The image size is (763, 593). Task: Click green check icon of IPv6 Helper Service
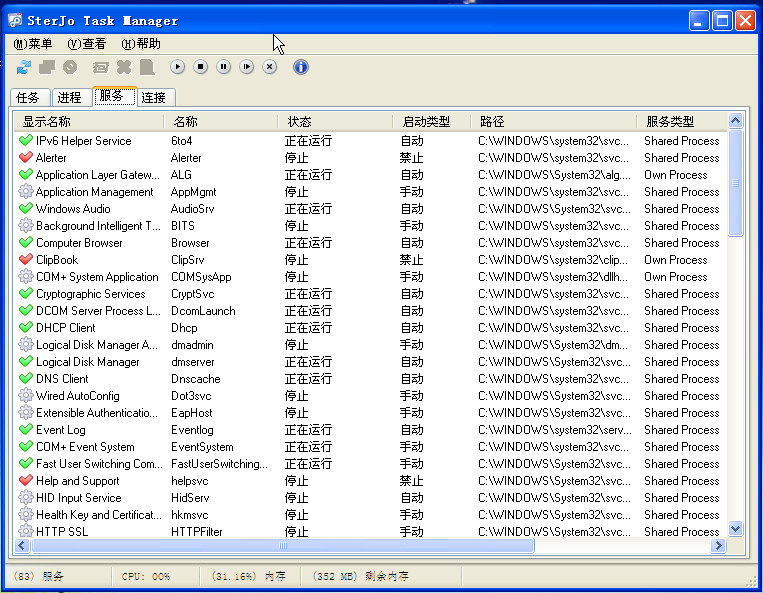tap(26, 141)
